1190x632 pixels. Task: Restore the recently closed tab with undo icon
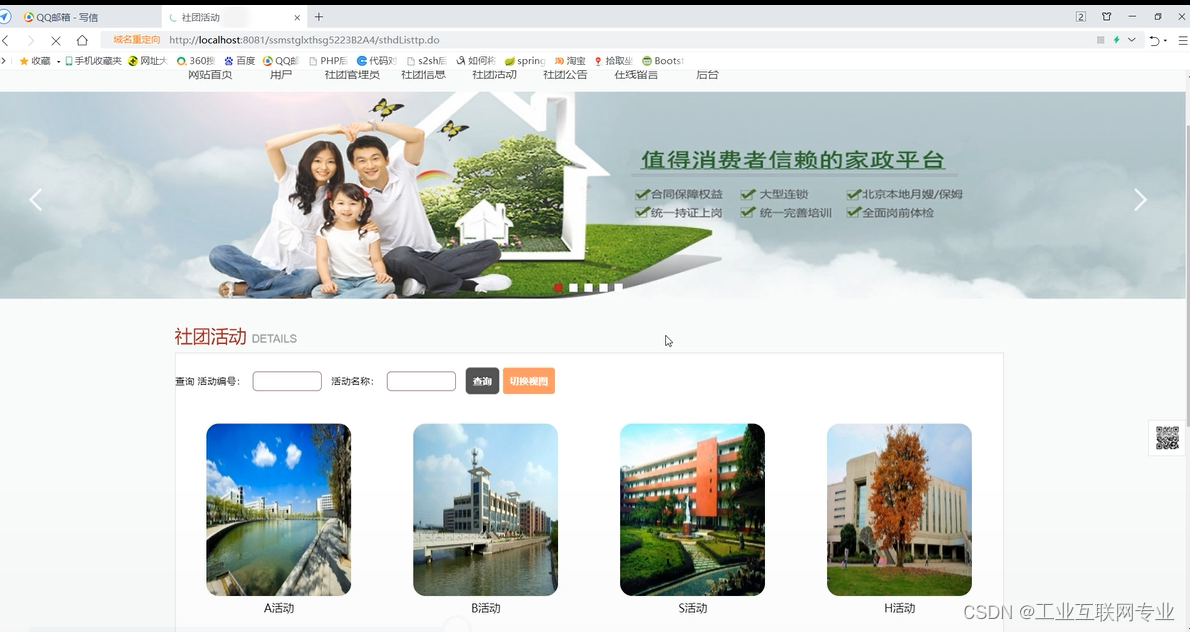[x=1154, y=40]
